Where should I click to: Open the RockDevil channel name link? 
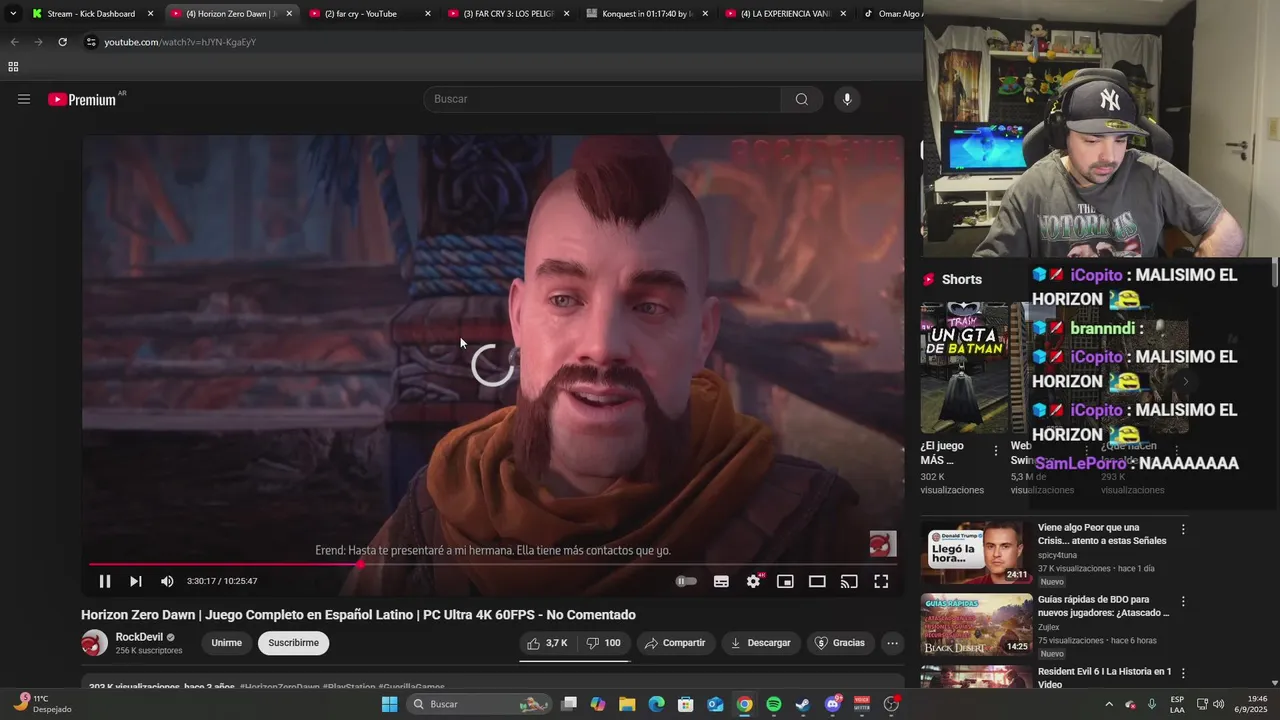[139, 637]
